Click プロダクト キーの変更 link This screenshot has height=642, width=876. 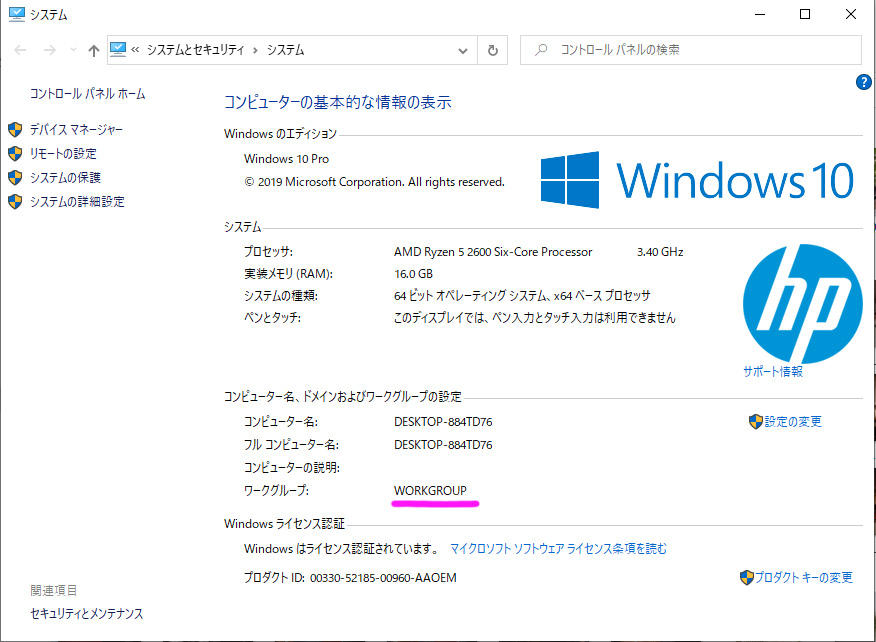click(803, 578)
